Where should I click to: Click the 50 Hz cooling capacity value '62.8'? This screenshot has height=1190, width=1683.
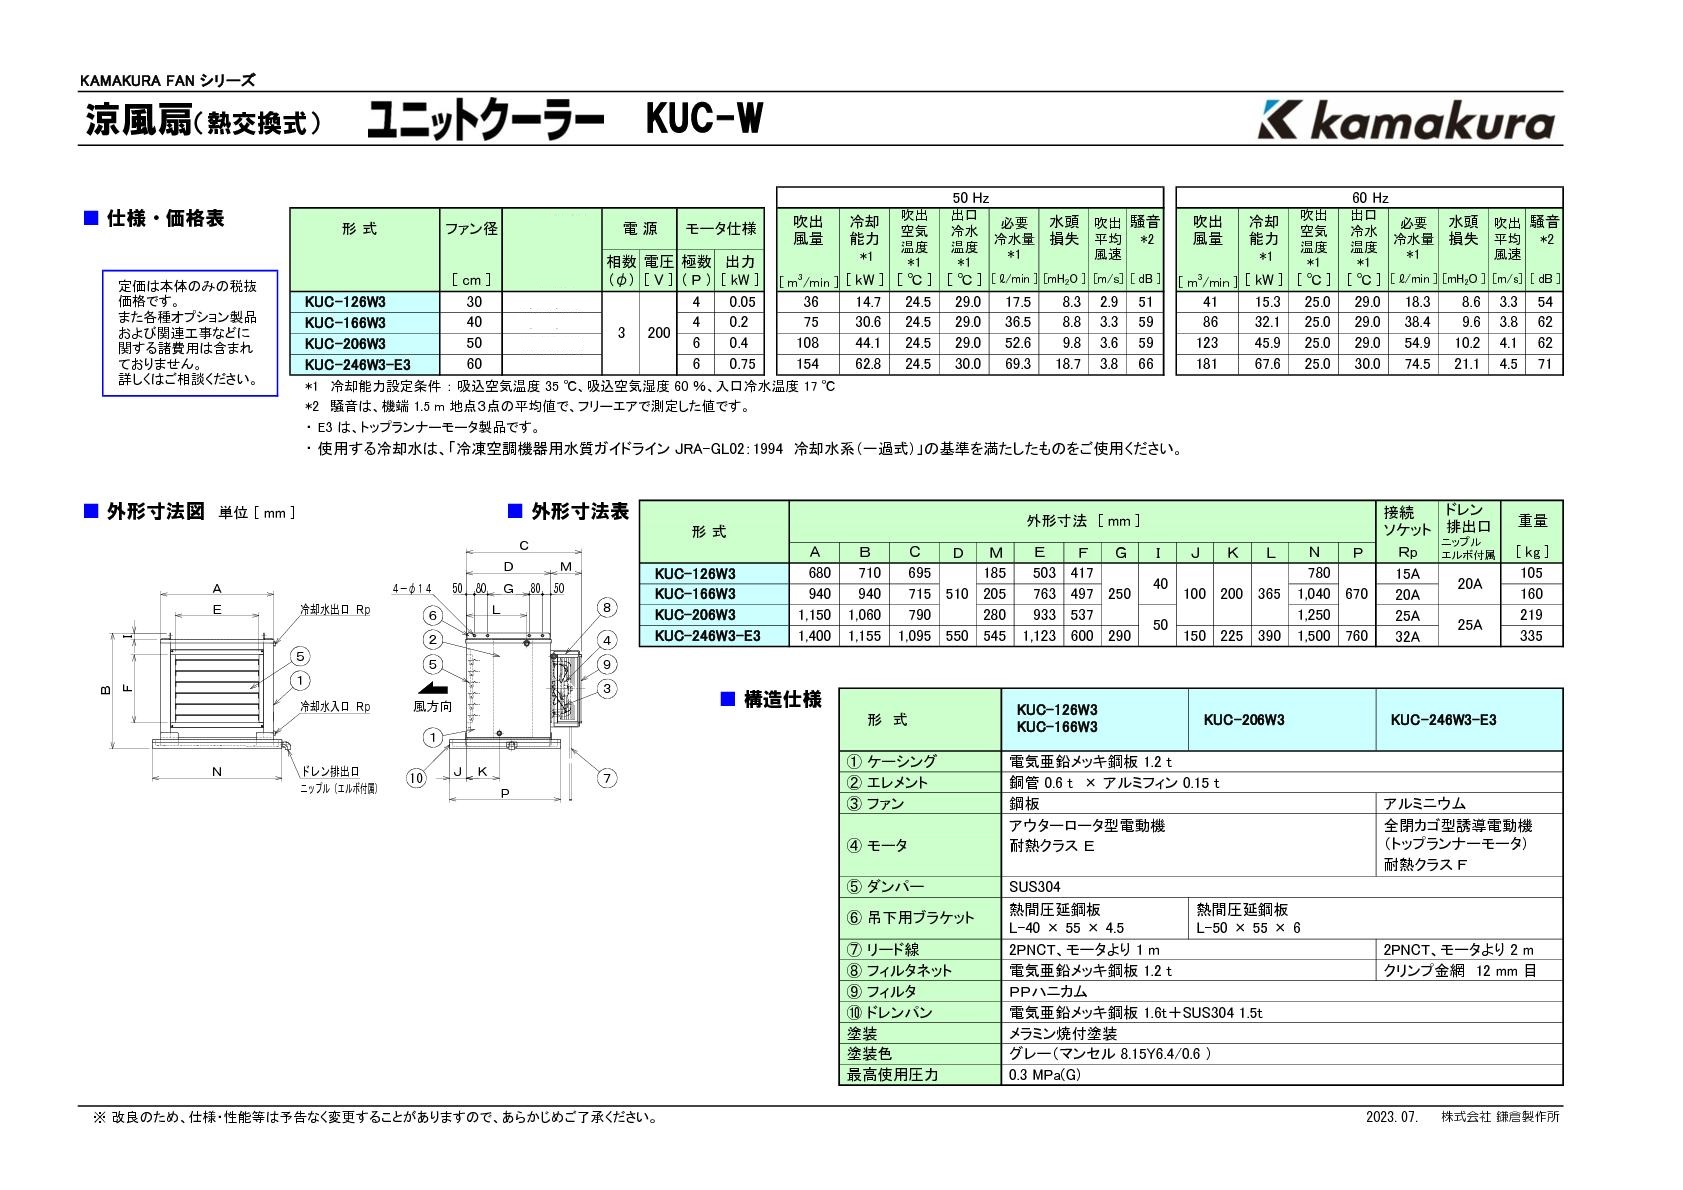867,364
